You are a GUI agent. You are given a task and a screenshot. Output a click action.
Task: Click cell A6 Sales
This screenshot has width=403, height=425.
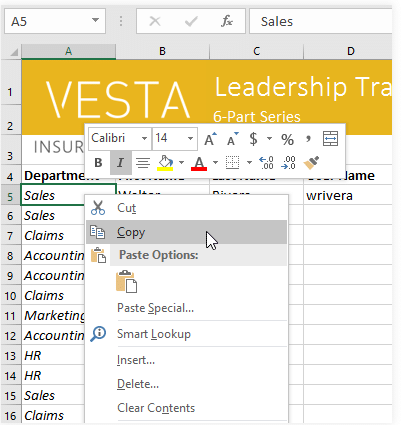(53, 215)
